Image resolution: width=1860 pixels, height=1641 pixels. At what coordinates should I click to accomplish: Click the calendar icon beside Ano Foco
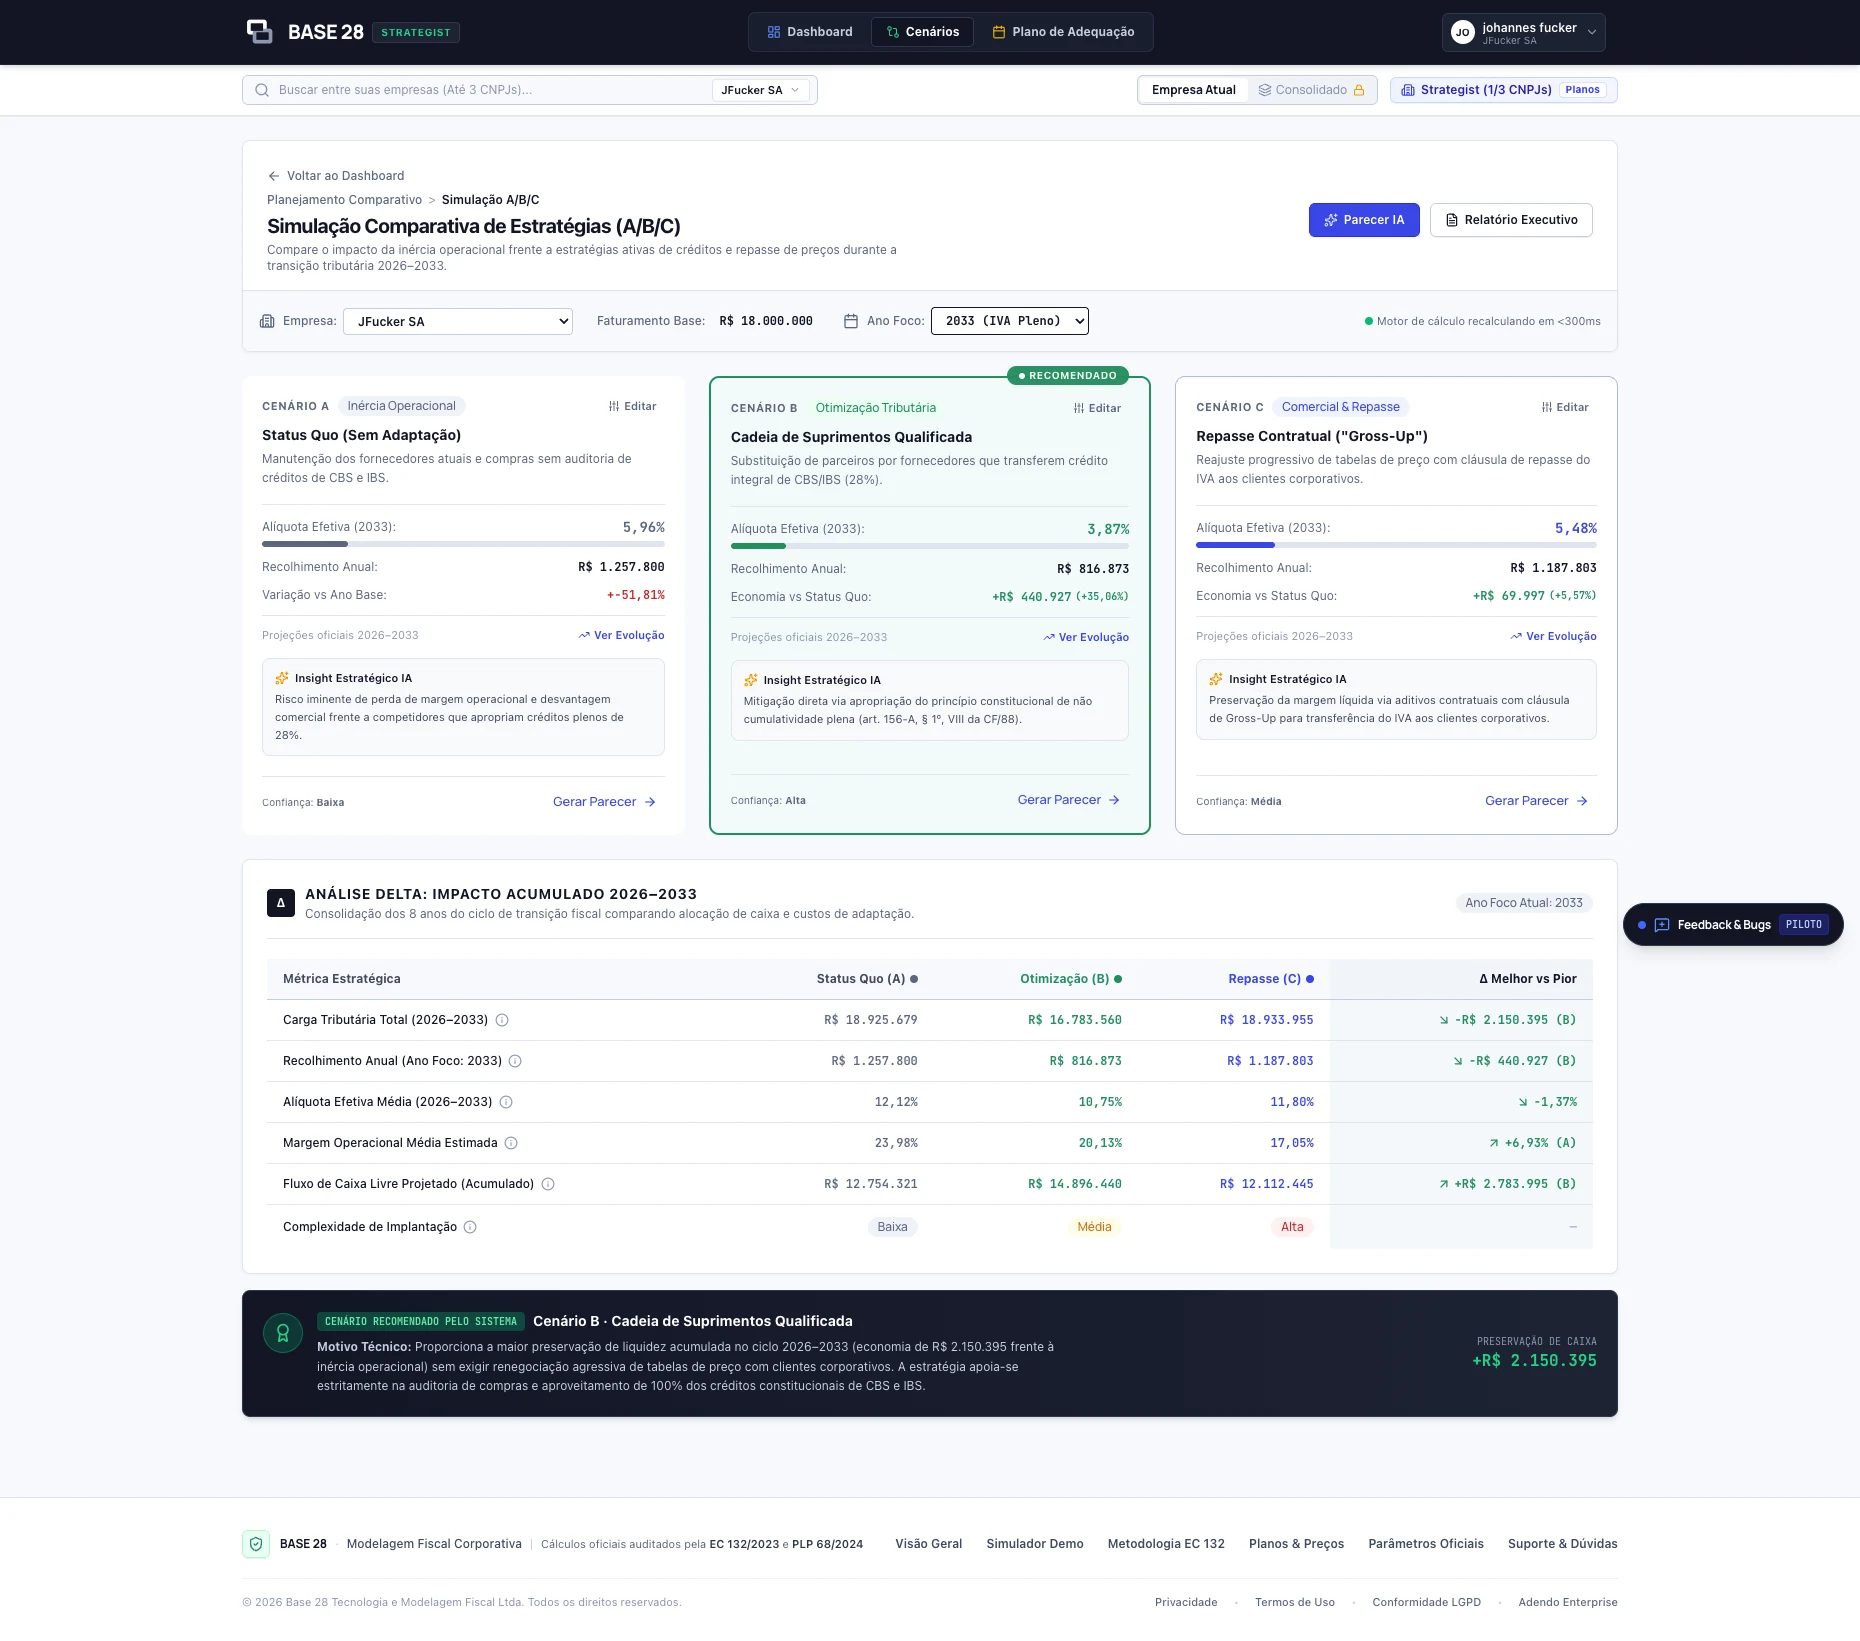(x=851, y=321)
